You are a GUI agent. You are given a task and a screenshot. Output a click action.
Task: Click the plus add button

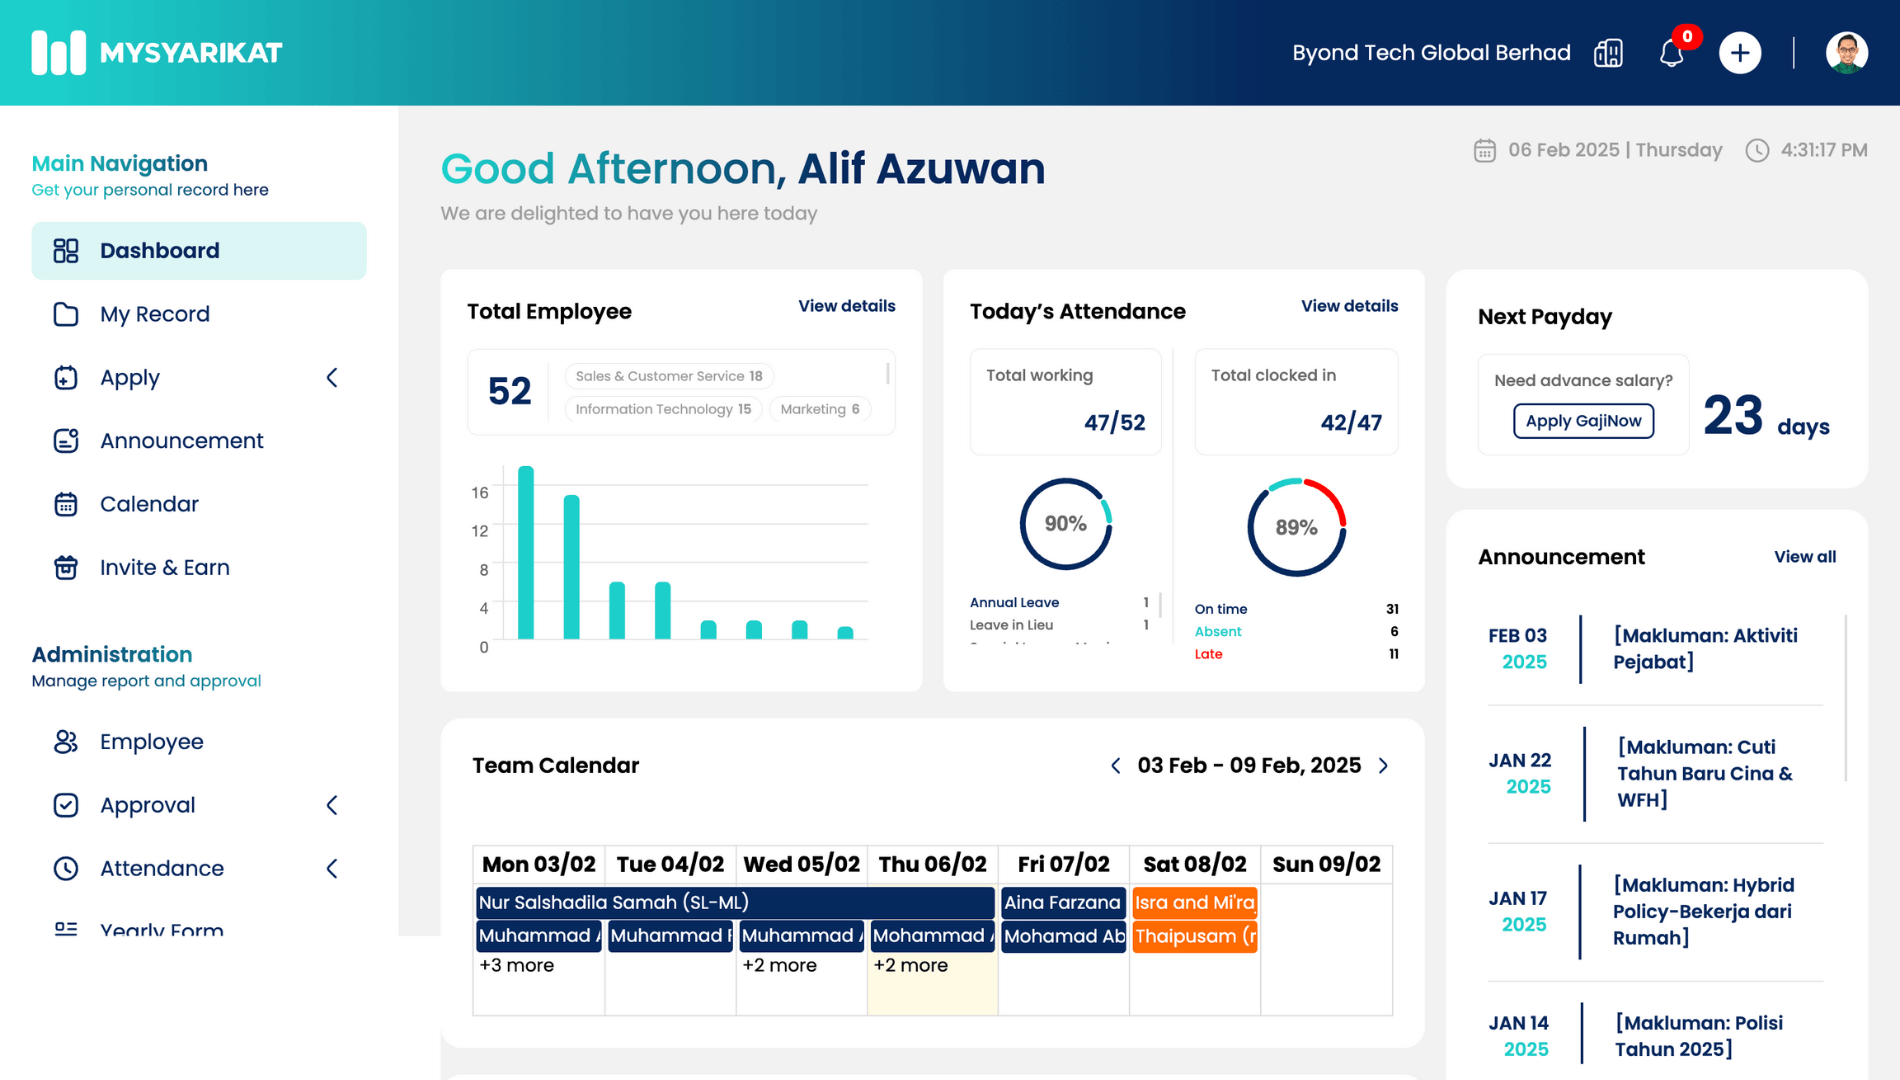(x=1740, y=53)
